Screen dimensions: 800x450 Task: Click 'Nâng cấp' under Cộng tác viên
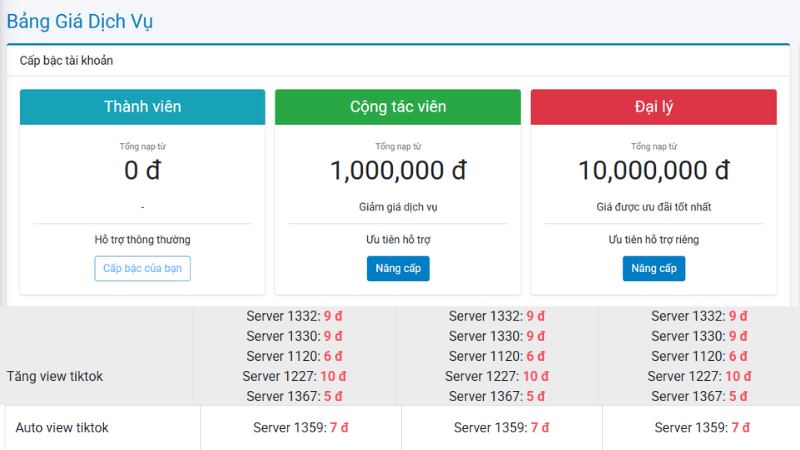[398, 268]
